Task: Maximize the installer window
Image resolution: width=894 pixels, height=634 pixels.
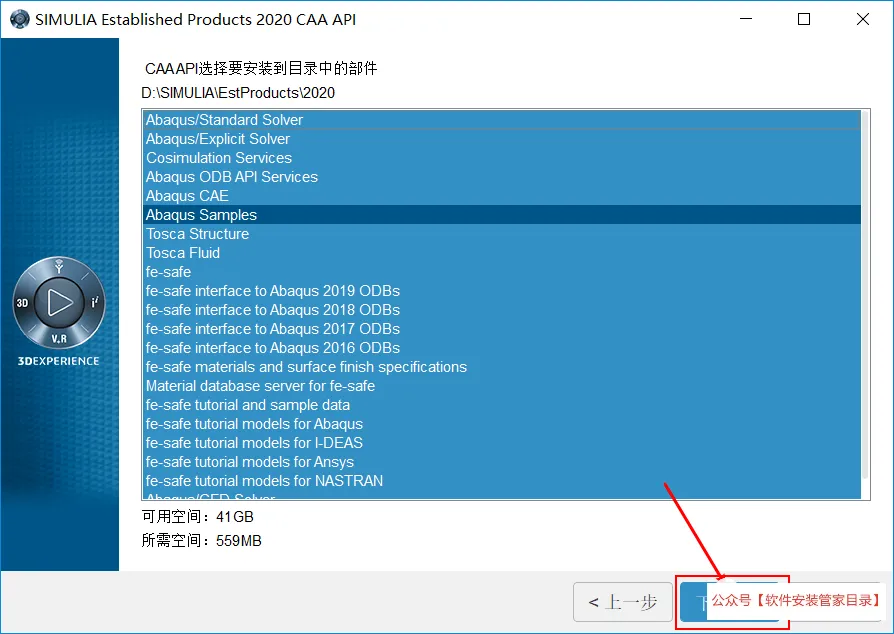Action: 804,19
